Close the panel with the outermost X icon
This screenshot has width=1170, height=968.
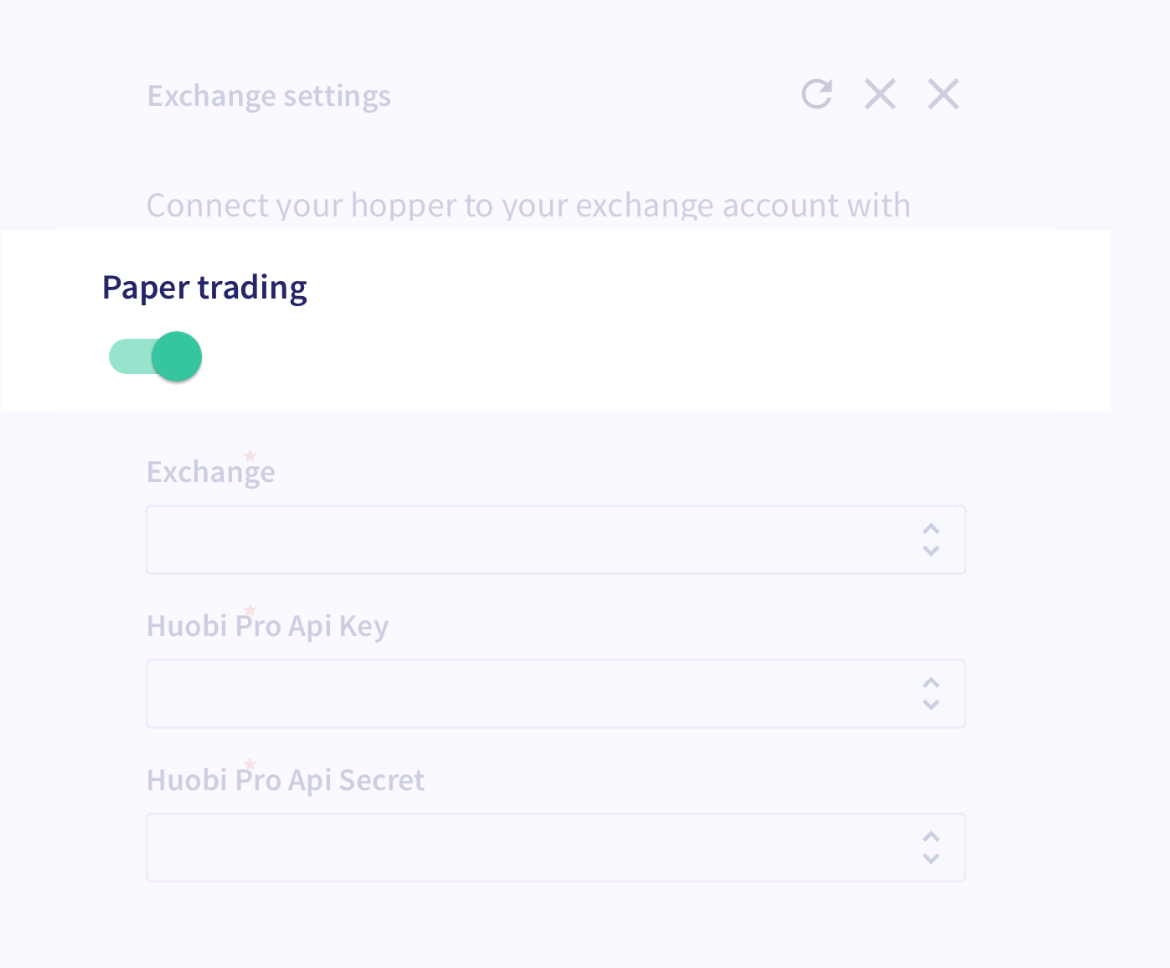pyautogui.click(x=943, y=95)
